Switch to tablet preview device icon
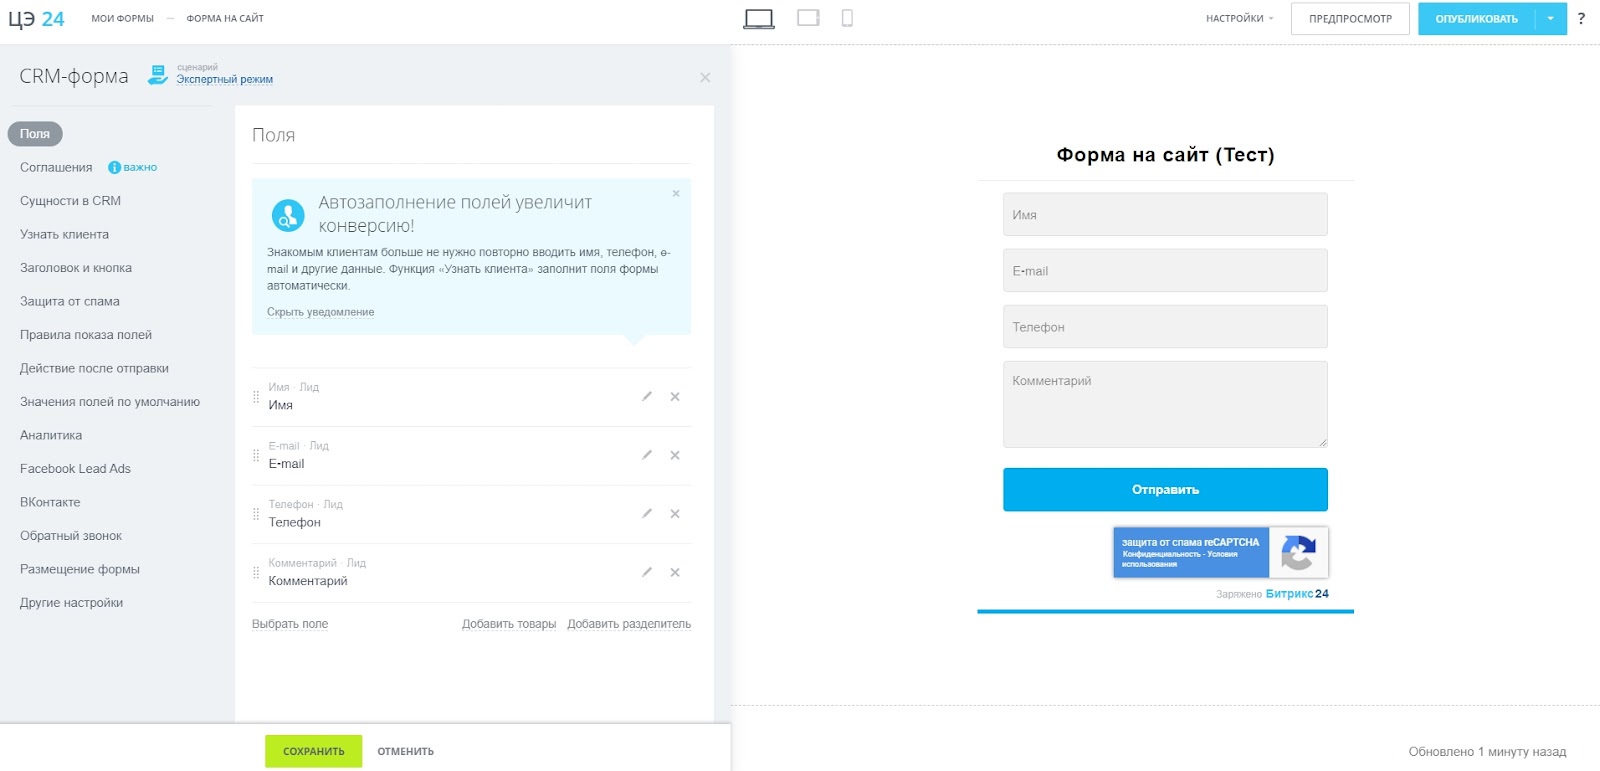1600x771 pixels. [x=808, y=18]
